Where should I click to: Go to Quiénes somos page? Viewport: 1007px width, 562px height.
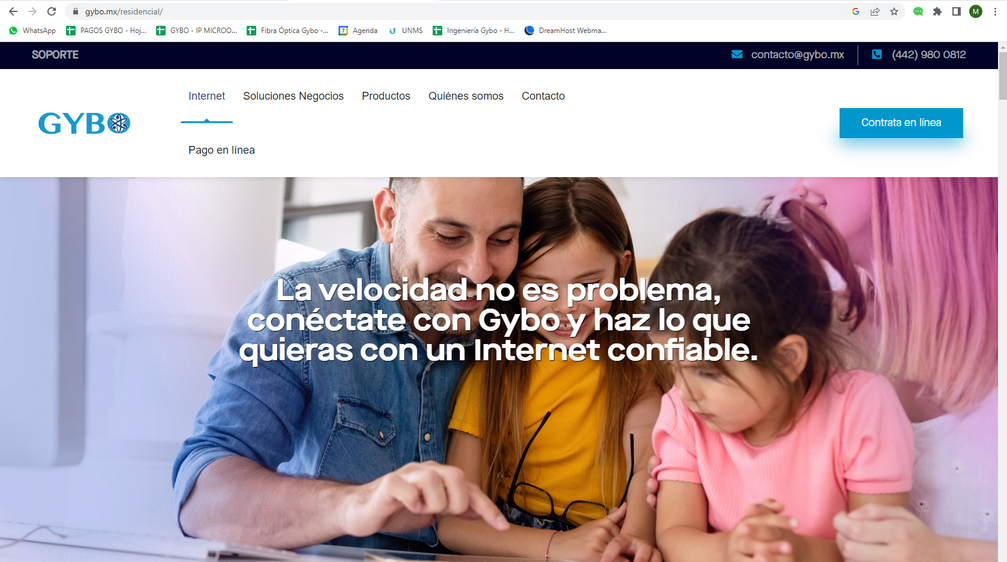pyautogui.click(x=466, y=96)
